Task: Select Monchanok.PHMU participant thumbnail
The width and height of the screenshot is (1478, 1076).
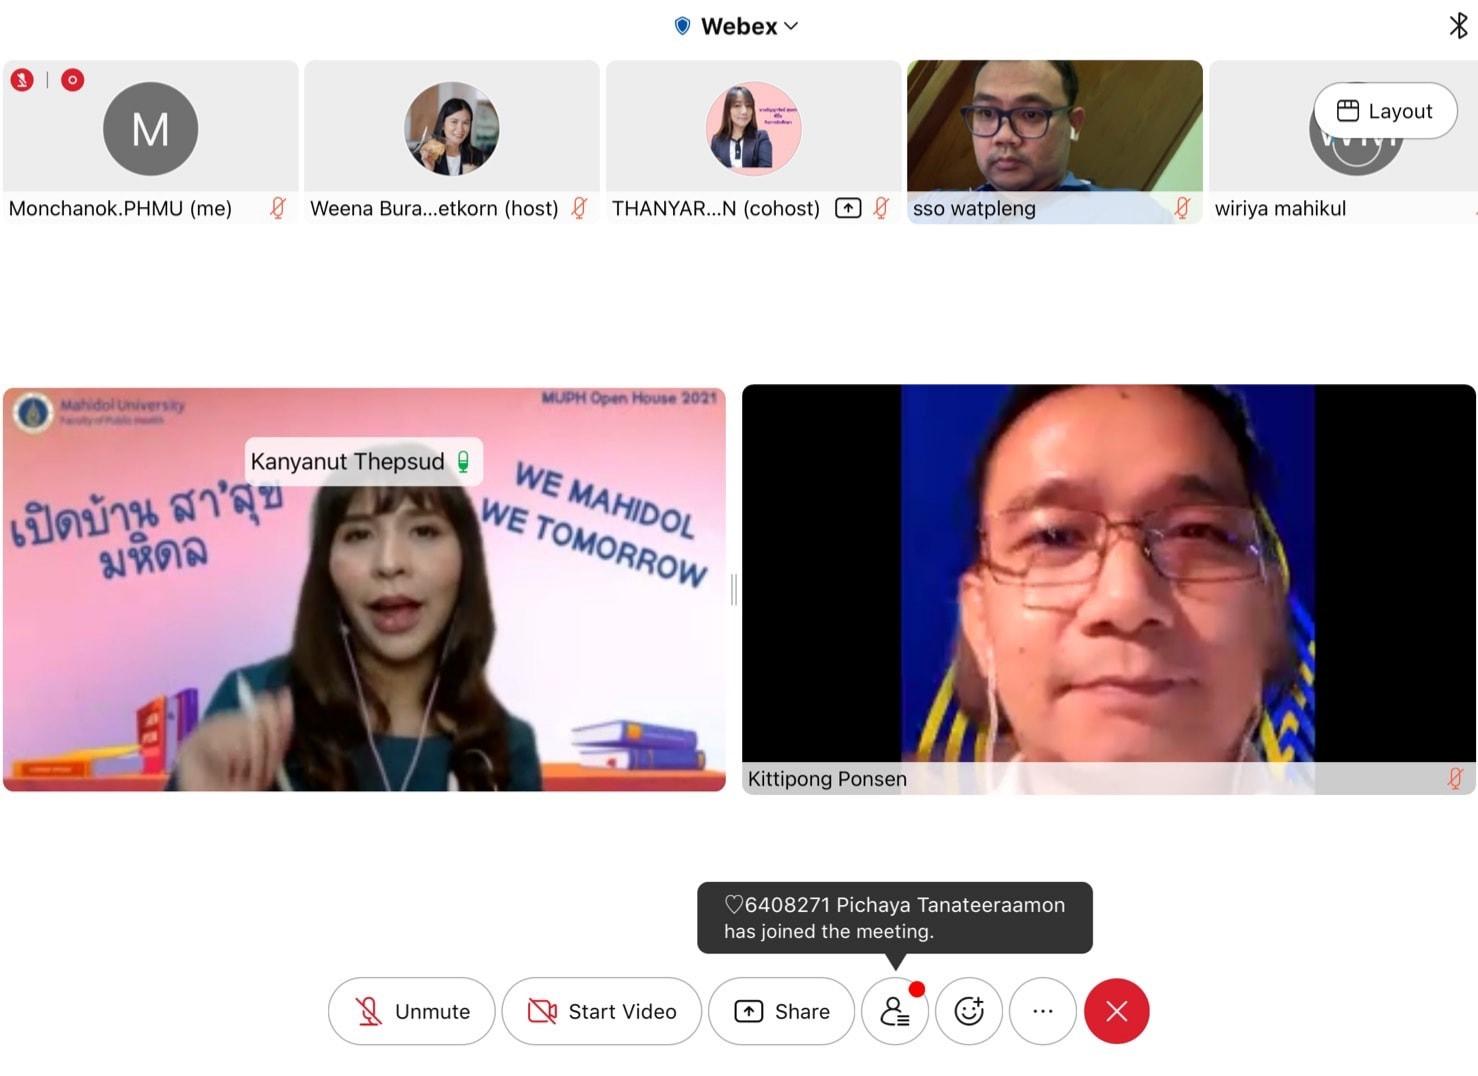Action: 151,141
